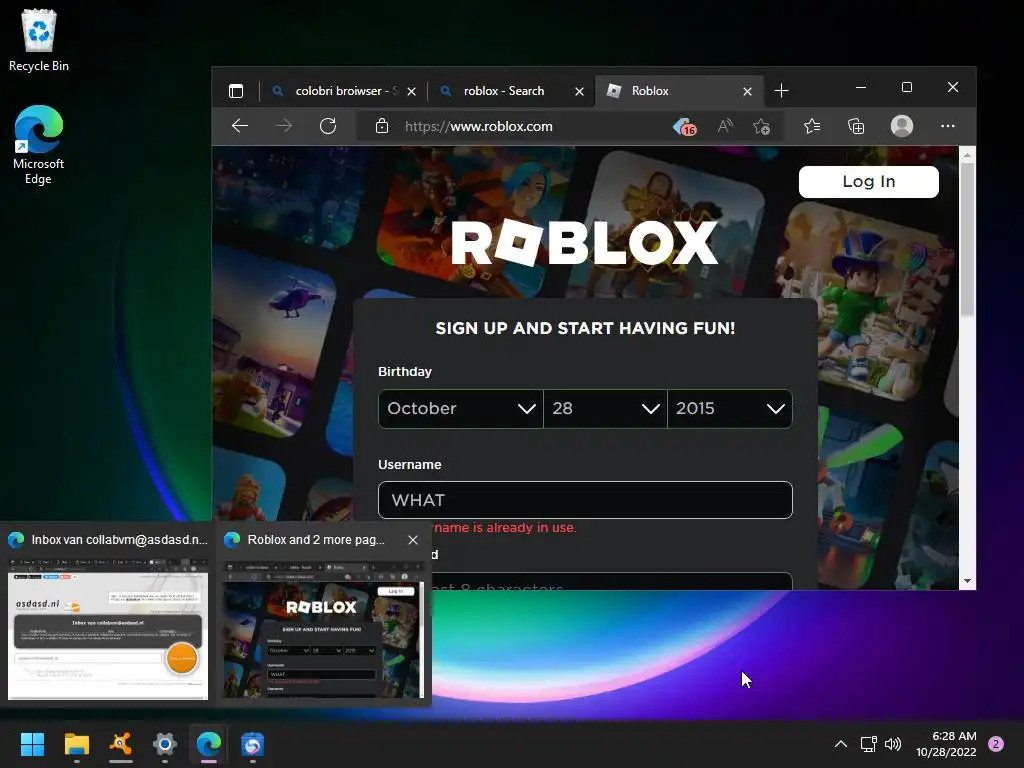Screen dimensions: 1024x768
Task: Open Microsoft Edge desktop shortcut
Action: pos(39,145)
